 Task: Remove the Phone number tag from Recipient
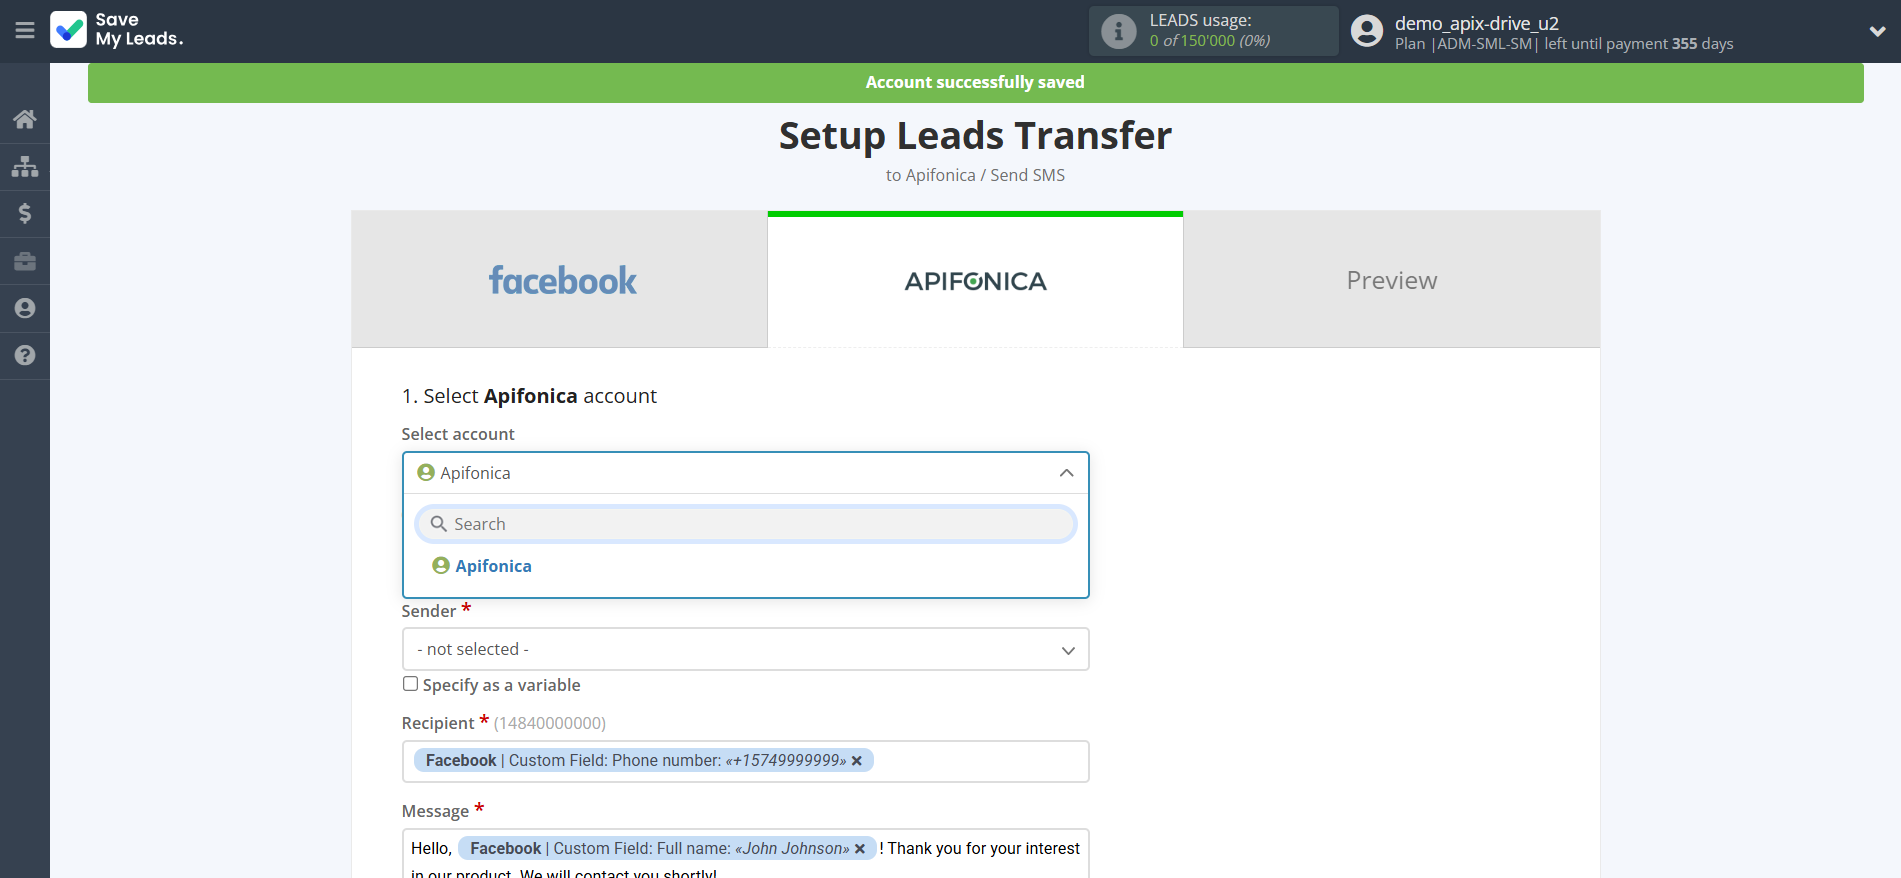point(857,761)
